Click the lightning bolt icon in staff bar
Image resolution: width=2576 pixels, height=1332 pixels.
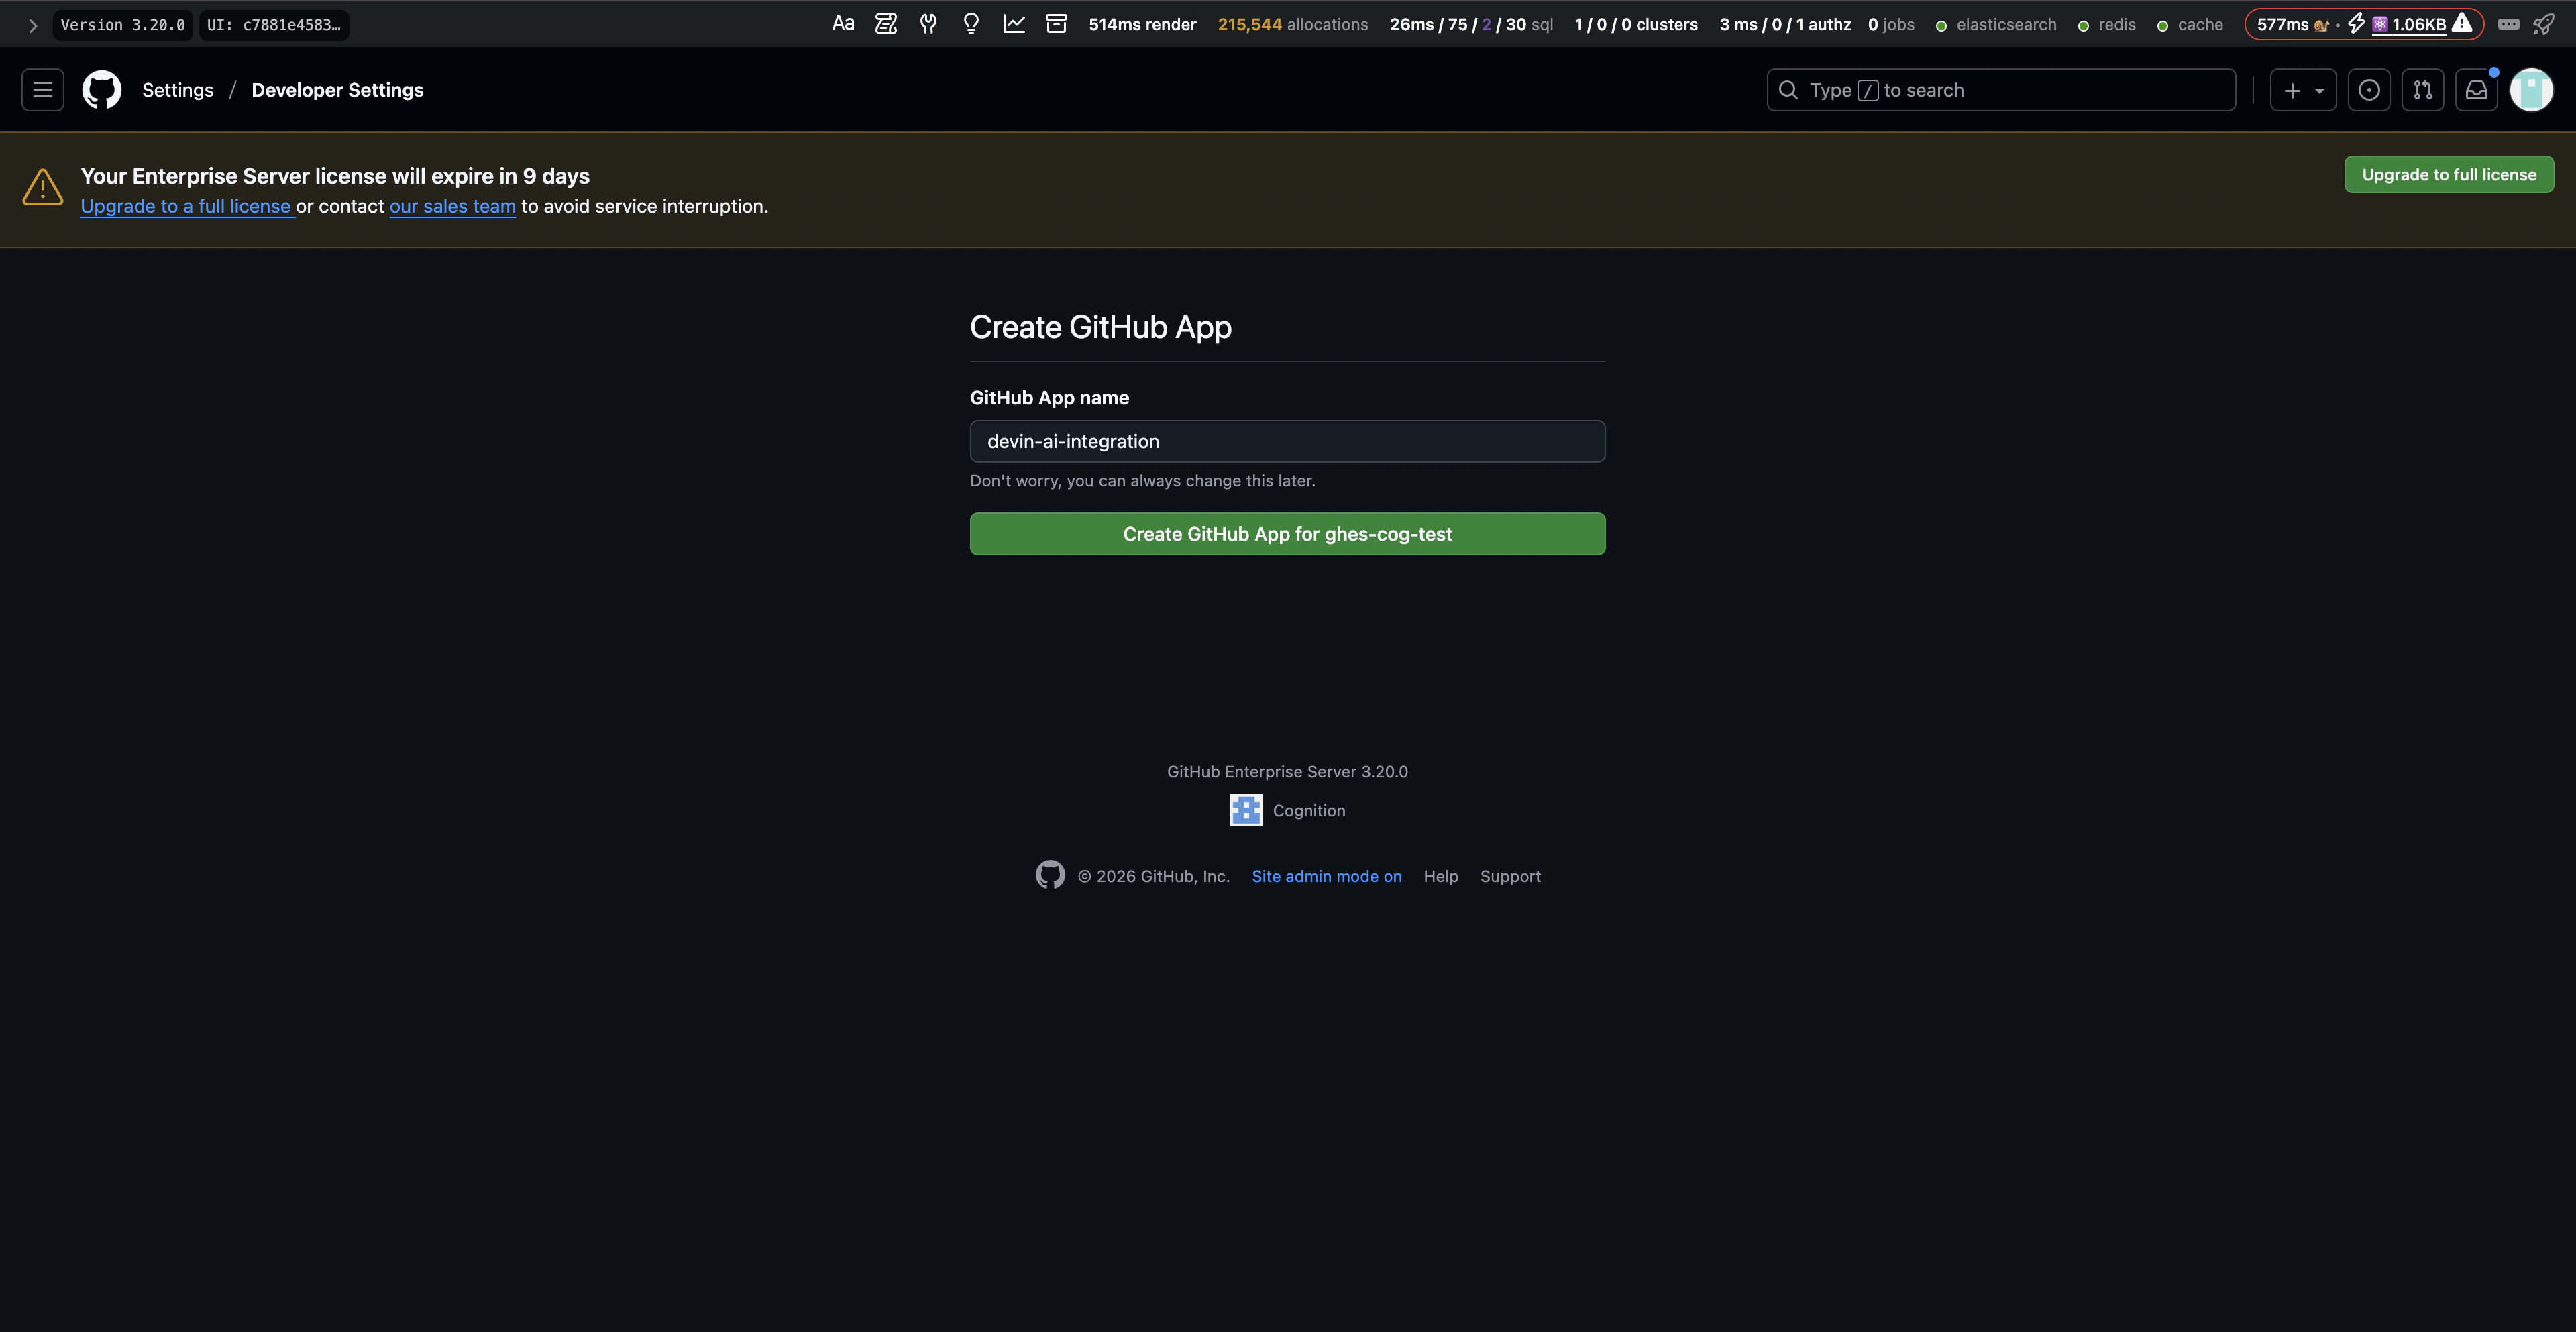point(2356,24)
